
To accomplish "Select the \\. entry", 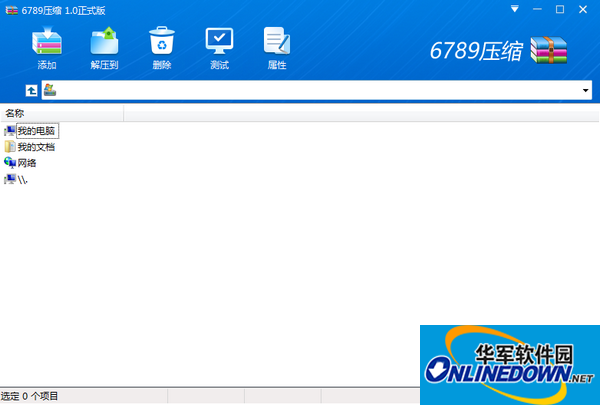I will [23, 180].
